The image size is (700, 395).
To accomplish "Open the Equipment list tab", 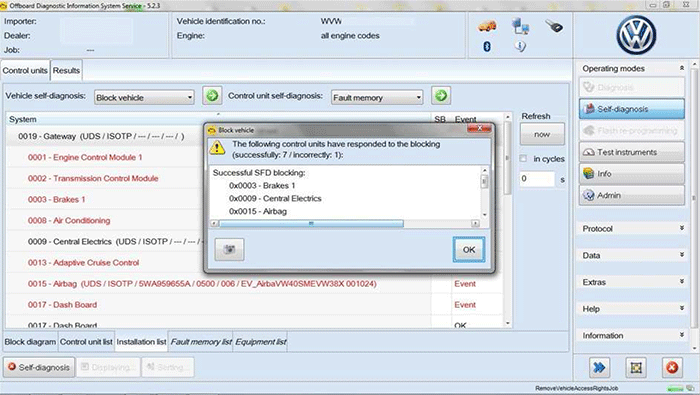I will coord(261,342).
